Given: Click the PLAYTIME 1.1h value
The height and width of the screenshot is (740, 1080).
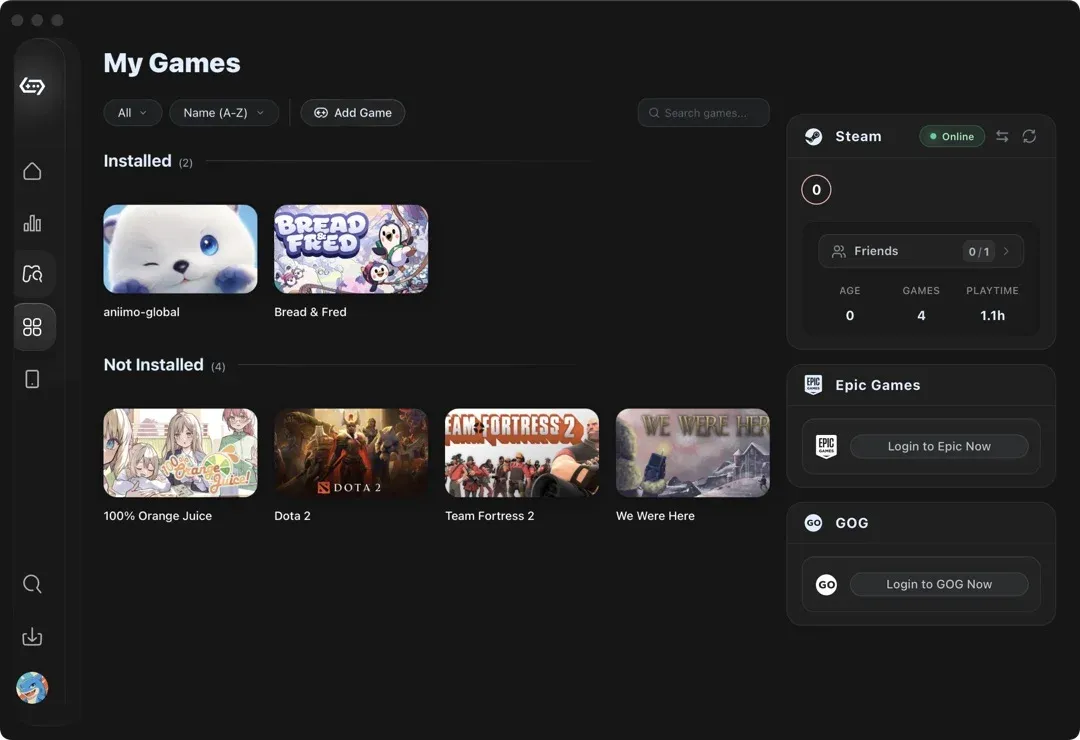Looking at the screenshot, I should click(993, 316).
